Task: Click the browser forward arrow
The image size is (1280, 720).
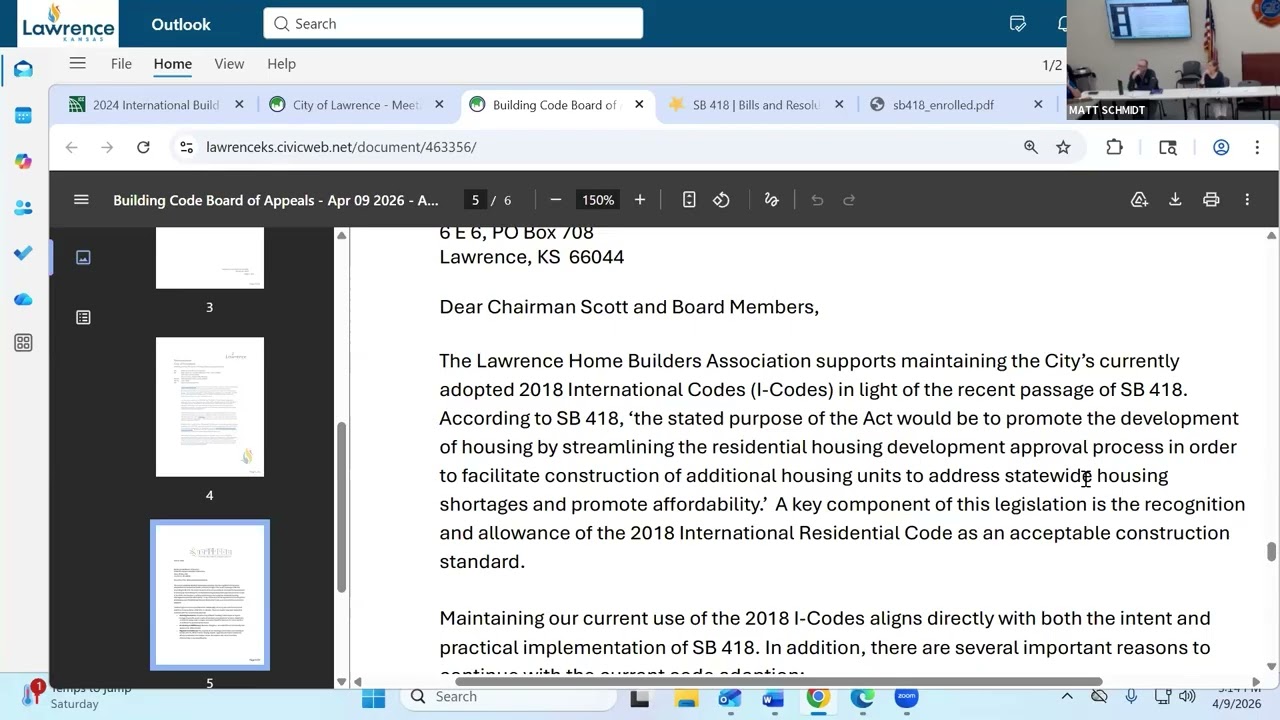Action: pos(107,147)
